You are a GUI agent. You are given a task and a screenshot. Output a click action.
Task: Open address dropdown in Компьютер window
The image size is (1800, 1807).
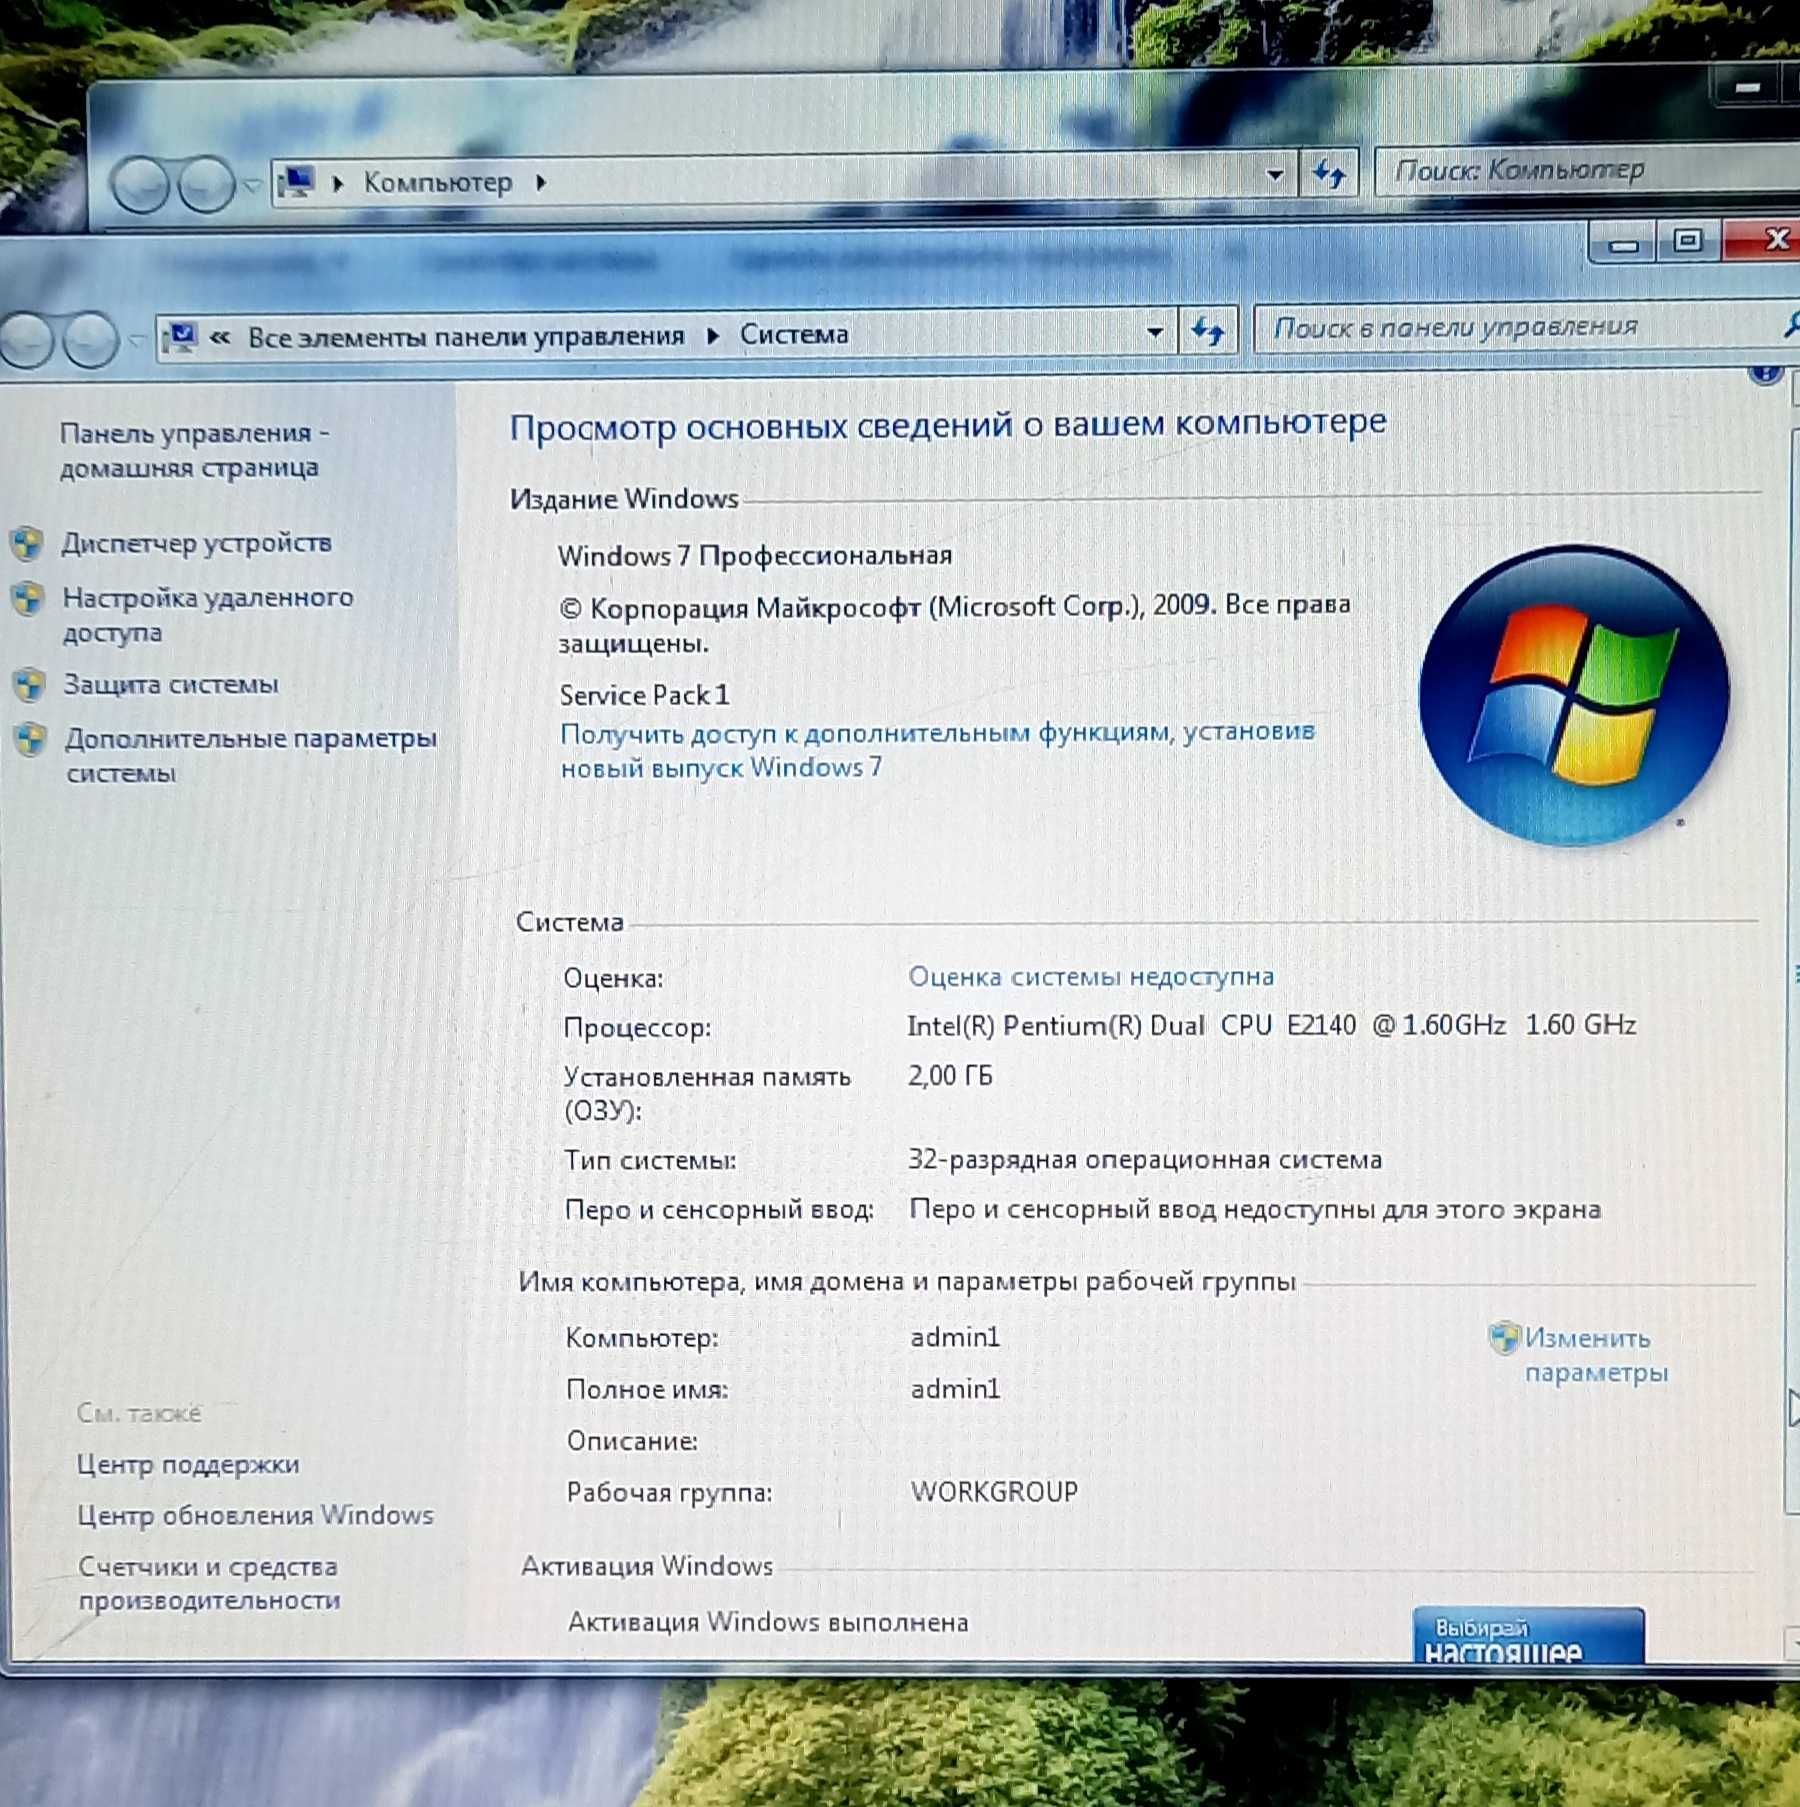[x=1275, y=175]
